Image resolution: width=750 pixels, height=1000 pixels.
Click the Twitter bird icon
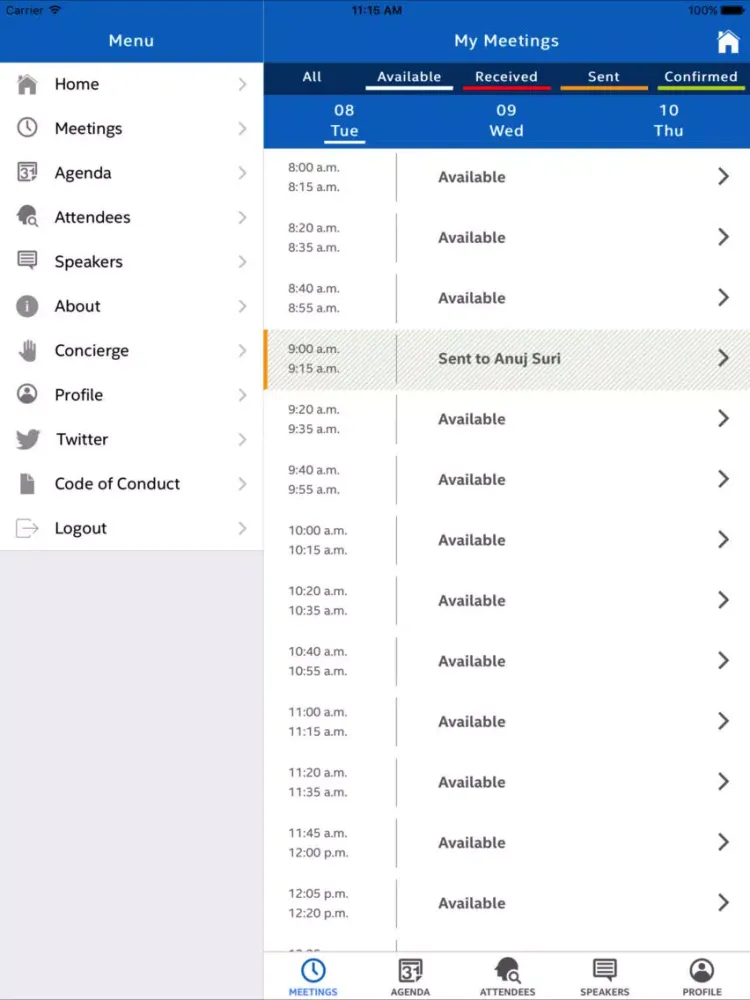pyautogui.click(x=28, y=439)
